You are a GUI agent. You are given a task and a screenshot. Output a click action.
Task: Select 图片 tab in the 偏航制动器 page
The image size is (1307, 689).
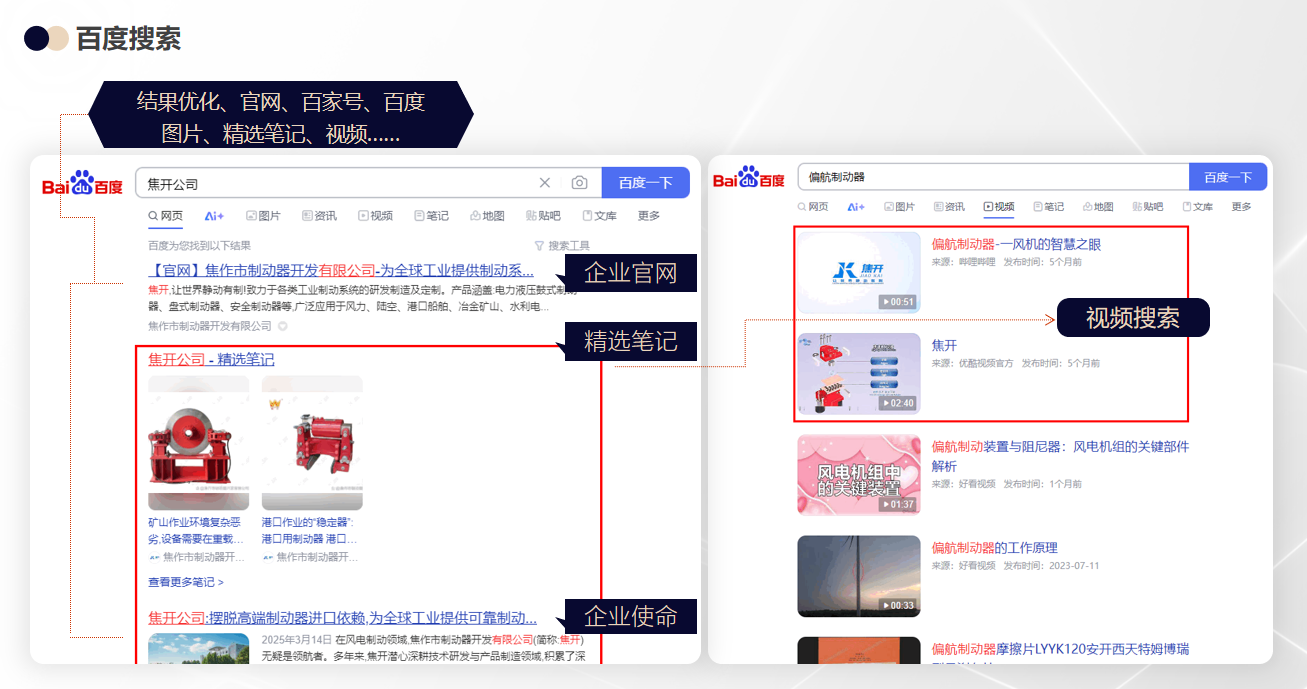900,207
